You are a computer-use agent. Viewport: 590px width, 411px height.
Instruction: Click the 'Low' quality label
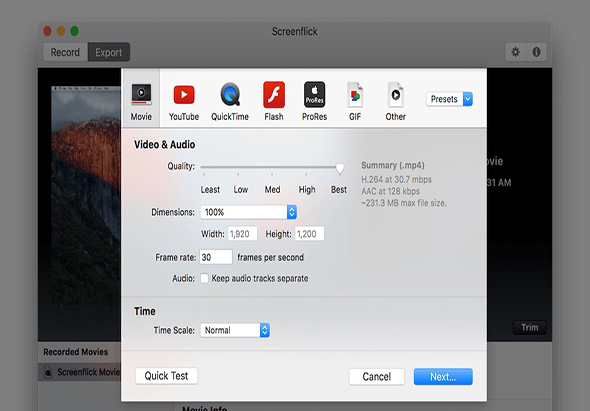(x=241, y=190)
